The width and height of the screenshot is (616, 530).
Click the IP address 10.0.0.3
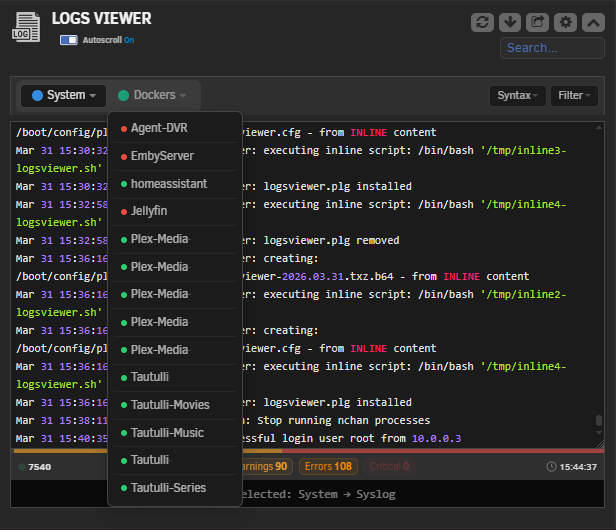pos(436,438)
